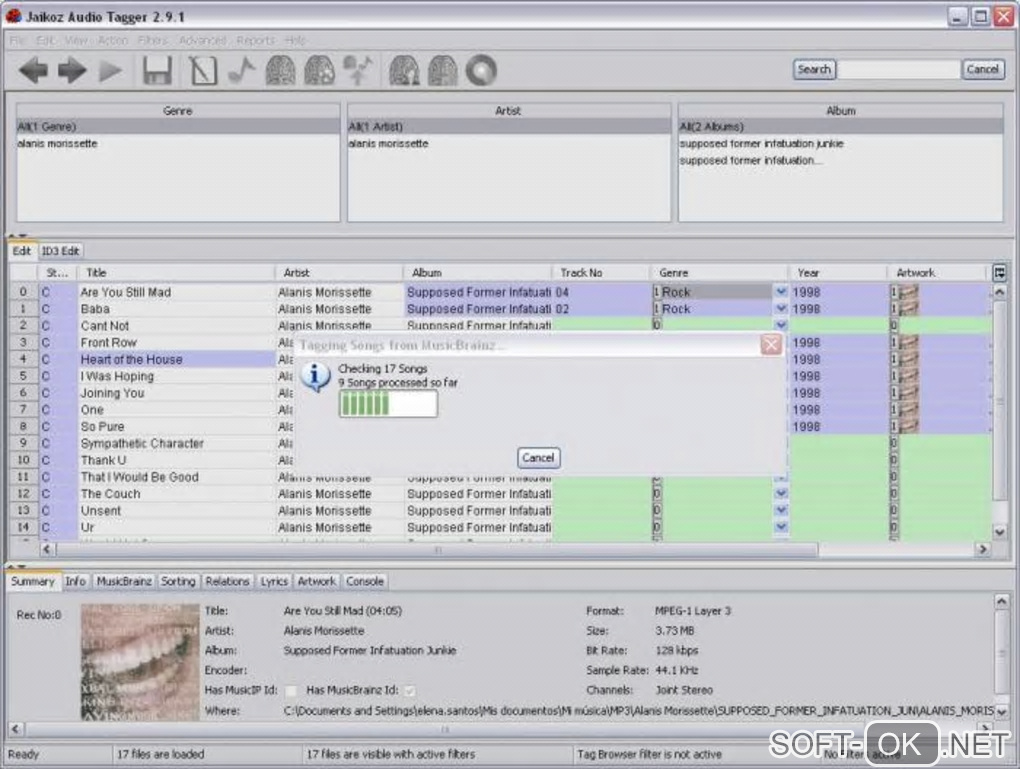Click the brain icon with figure silhouette
Viewport: 1020px width, 769px height.
pyautogui.click(x=404, y=70)
